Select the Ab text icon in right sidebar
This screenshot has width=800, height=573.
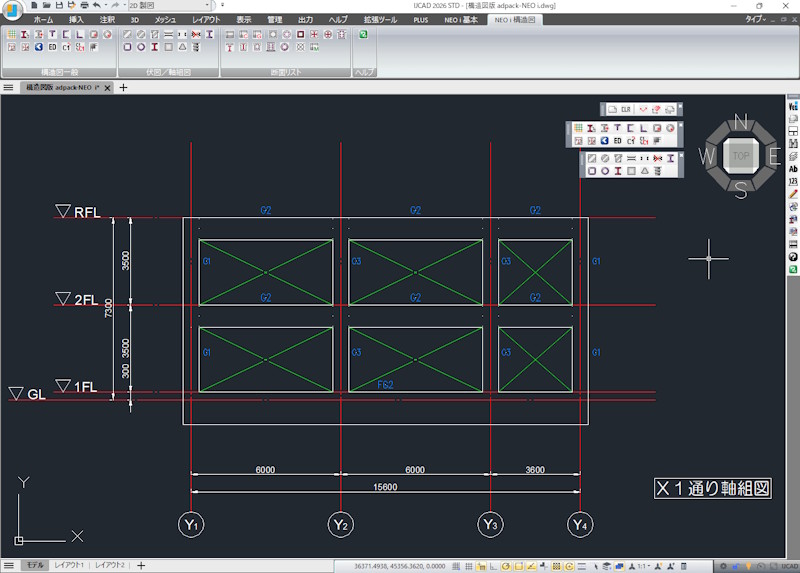(x=793, y=169)
